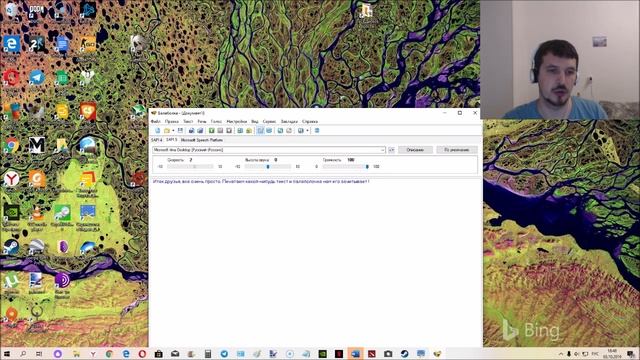The image size is (640, 360).
Task: Open the Файл menu
Action: click(x=156, y=122)
